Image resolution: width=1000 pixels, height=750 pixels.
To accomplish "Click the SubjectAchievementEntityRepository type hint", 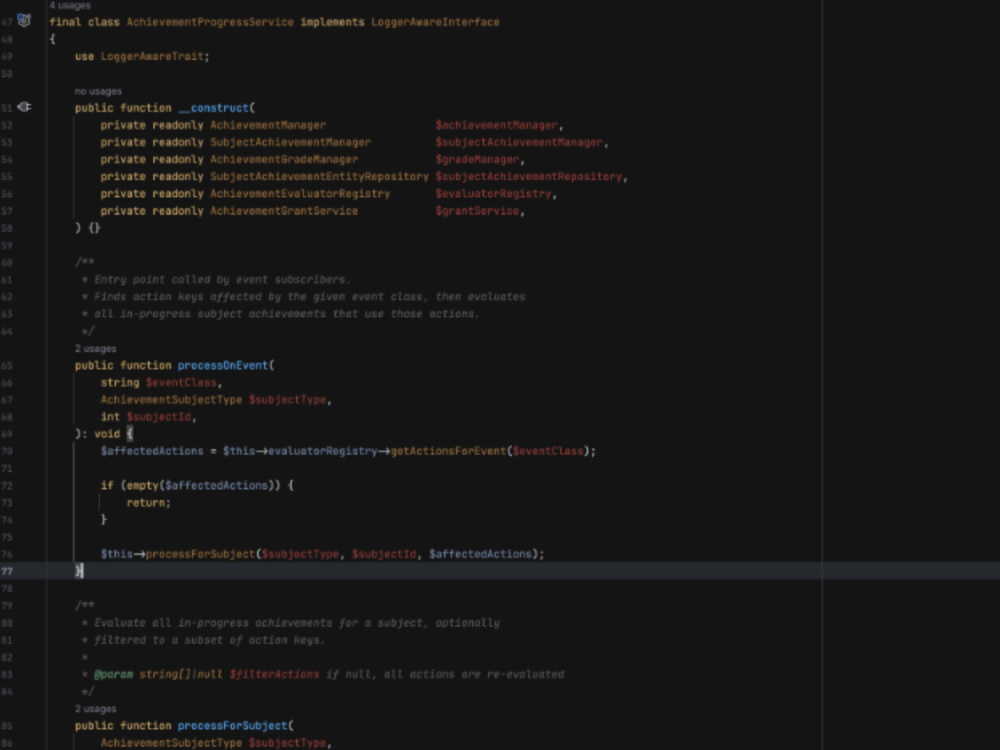I will point(319,177).
